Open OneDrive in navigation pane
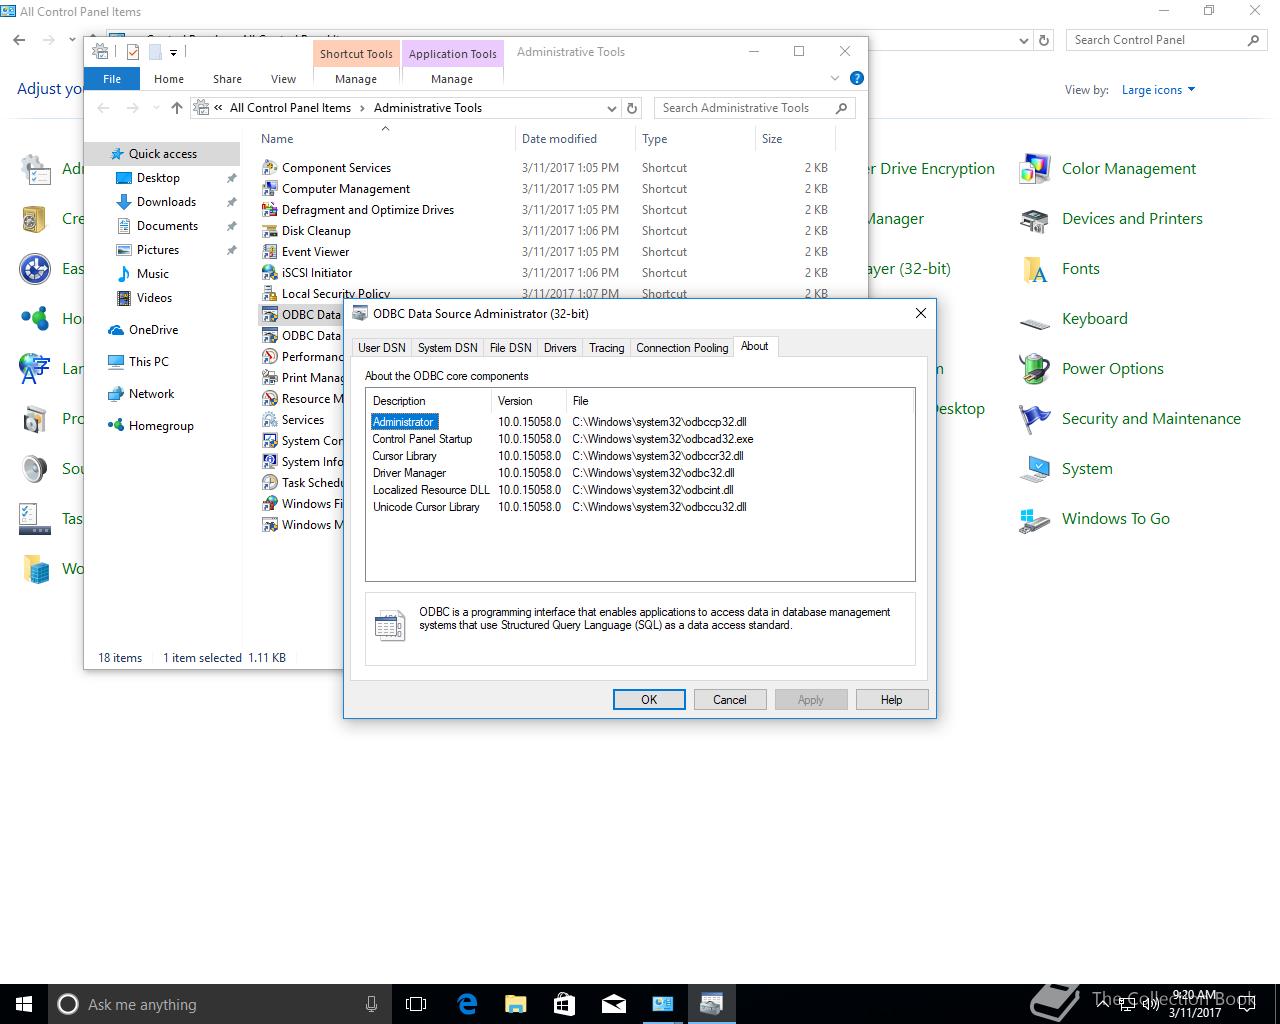1280x1024 pixels. coord(143,329)
